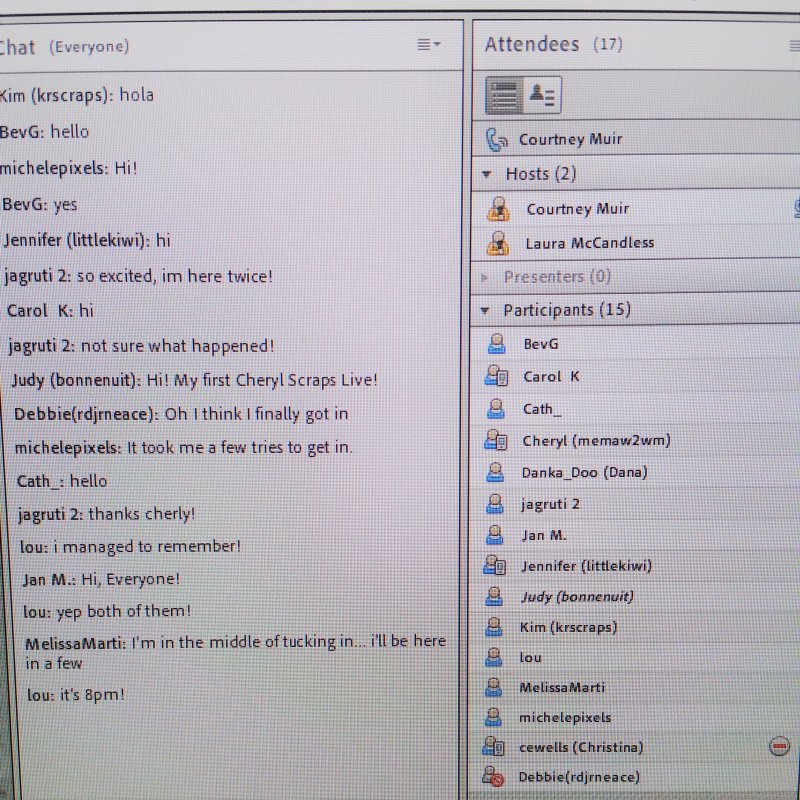Click message 'lou: i managed to remember!'

coord(131,547)
